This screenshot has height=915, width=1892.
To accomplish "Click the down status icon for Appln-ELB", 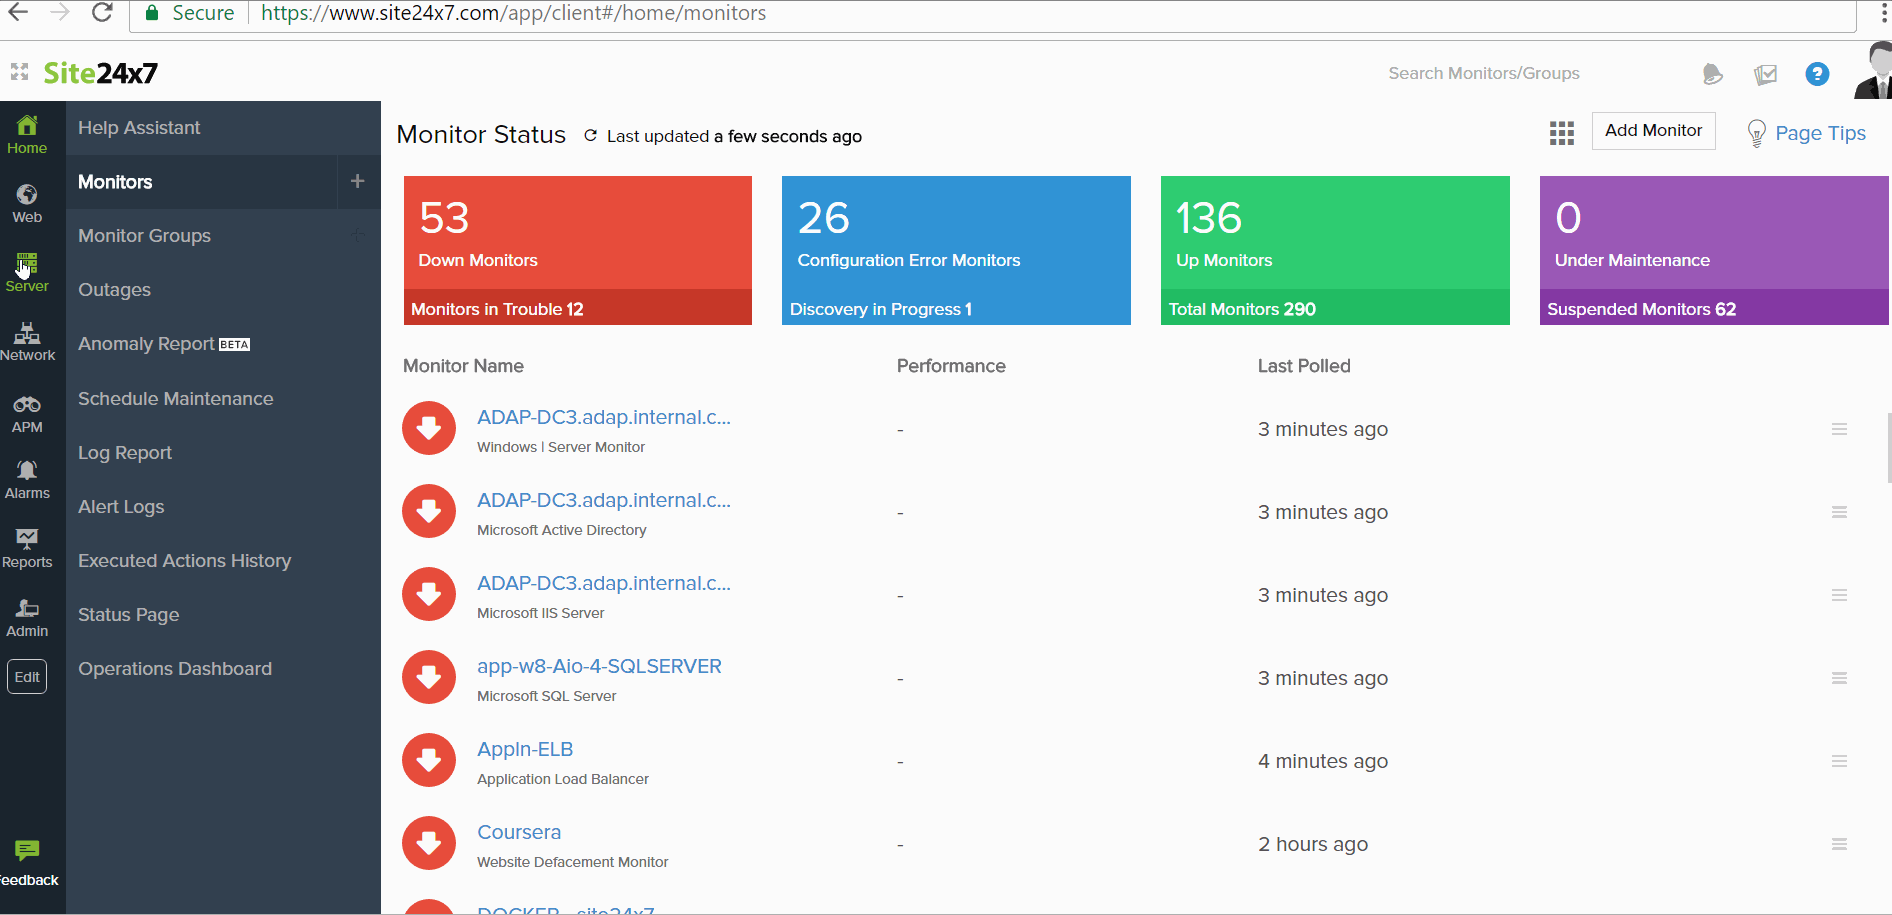I will click(x=429, y=761).
